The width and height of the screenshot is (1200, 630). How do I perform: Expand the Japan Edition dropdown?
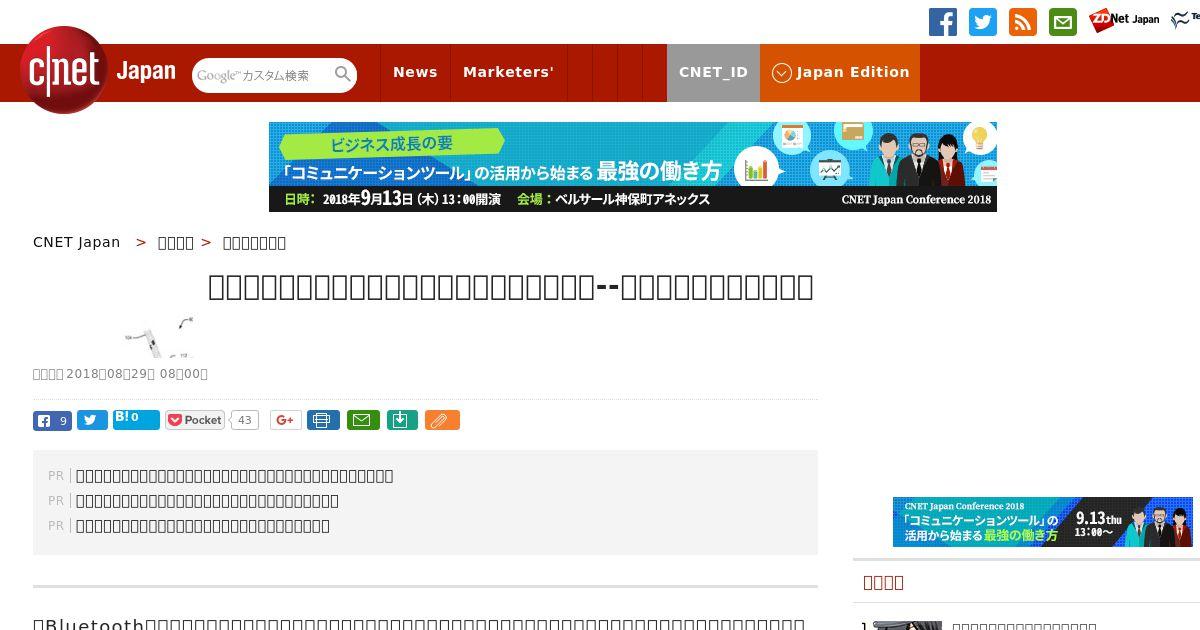point(840,72)
